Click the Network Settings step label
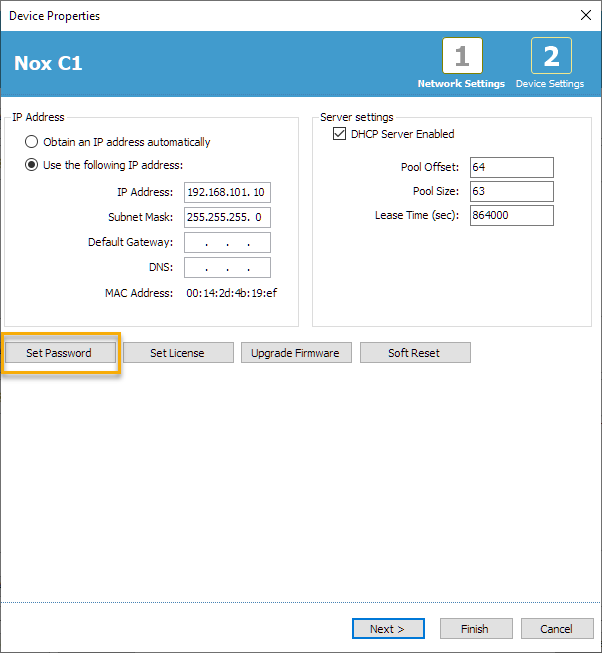This screenshot has width=602, height=653. click(461, 84)
